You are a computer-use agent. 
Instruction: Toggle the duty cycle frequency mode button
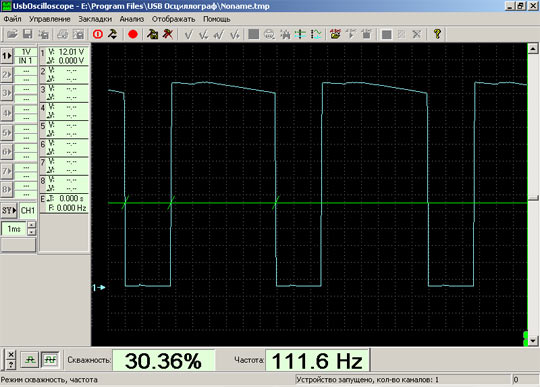tap(50, 360)
